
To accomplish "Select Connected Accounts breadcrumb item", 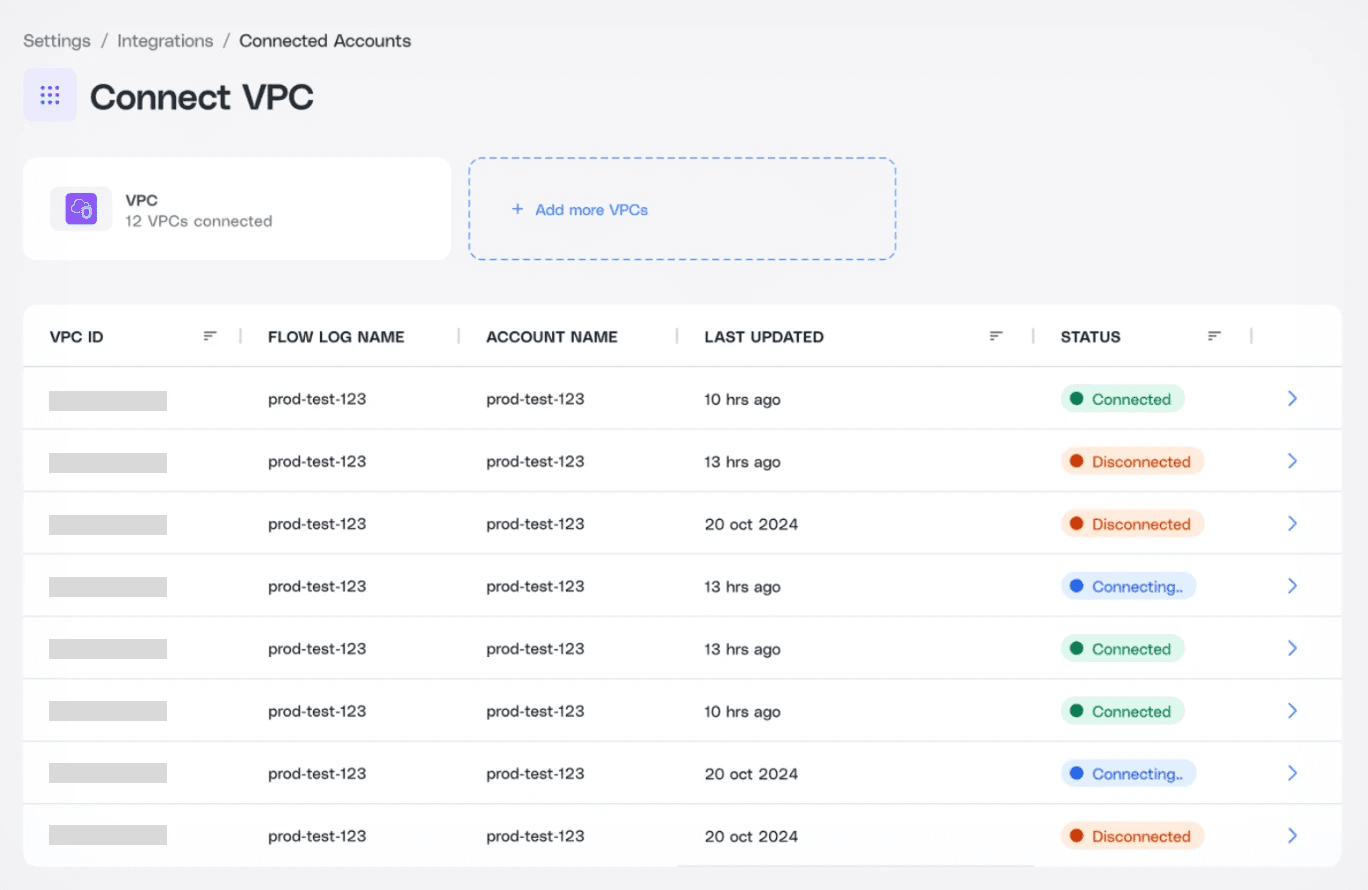I will [325, 41].
